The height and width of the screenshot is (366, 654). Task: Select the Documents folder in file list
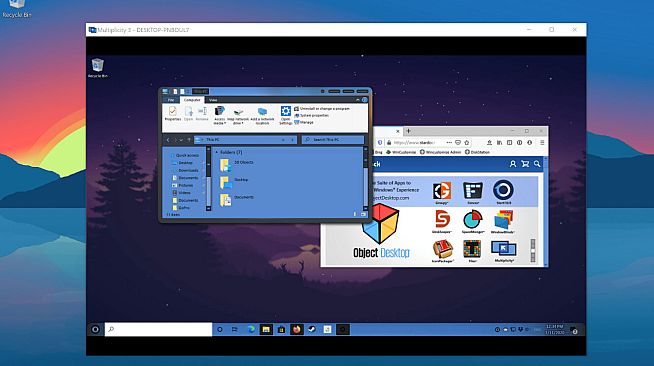[236, 199]
